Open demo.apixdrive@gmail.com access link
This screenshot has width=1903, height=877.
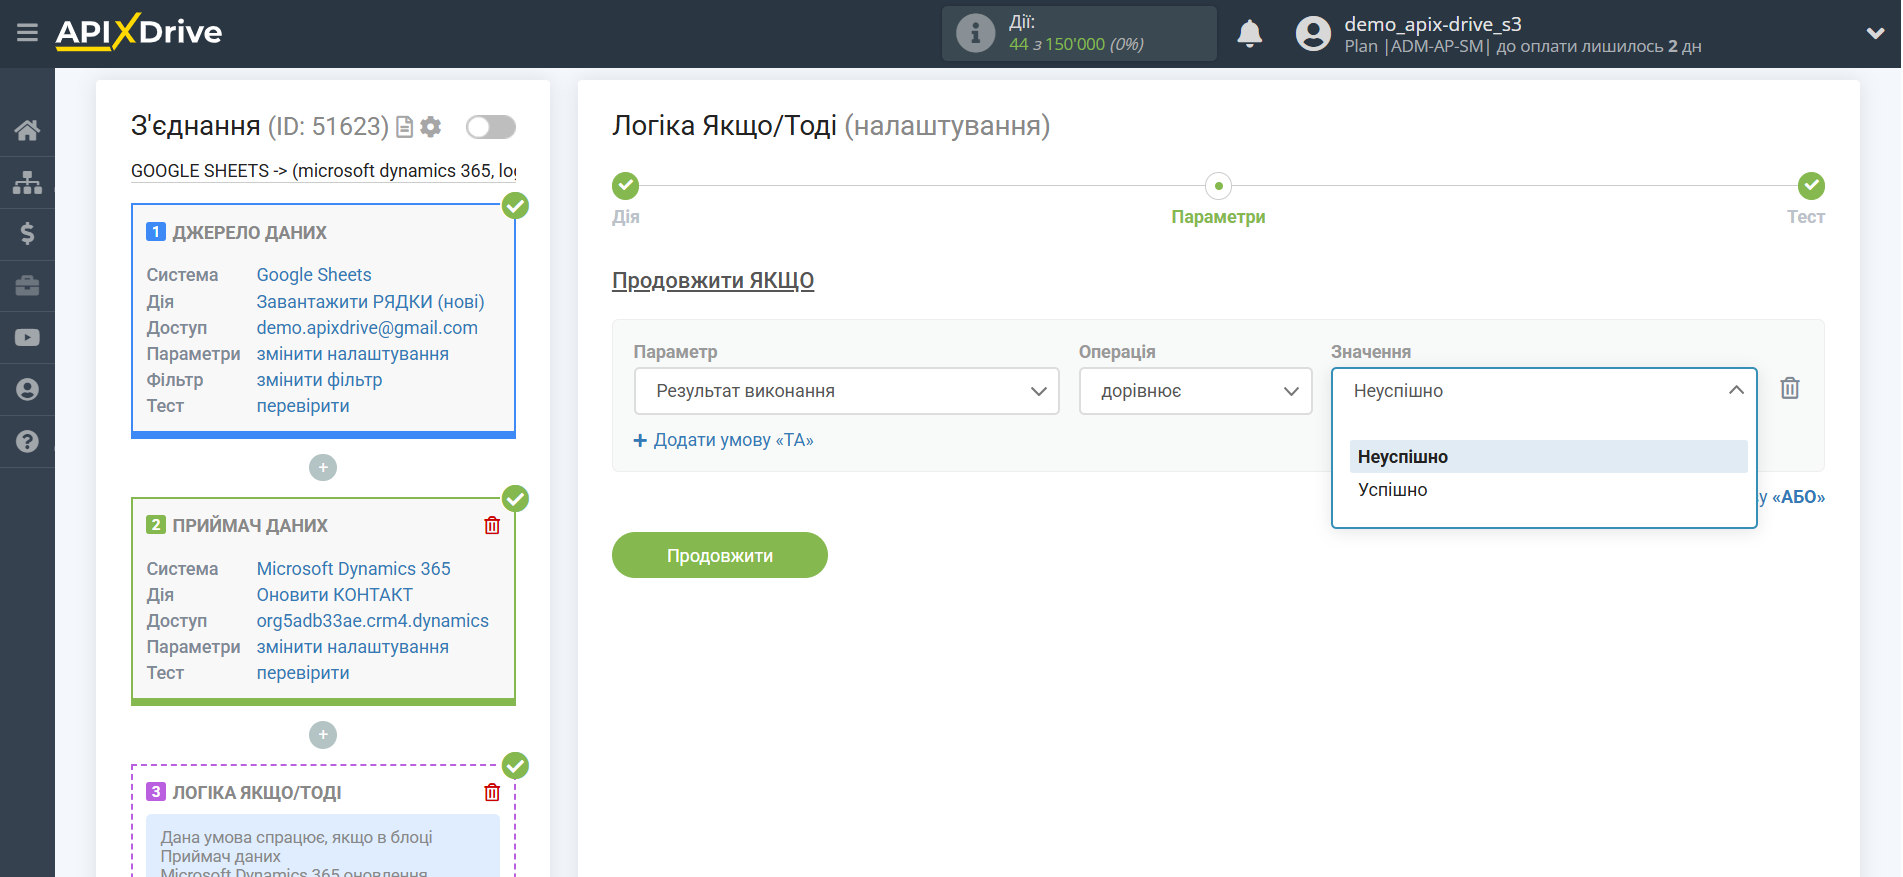pos(367,328)
